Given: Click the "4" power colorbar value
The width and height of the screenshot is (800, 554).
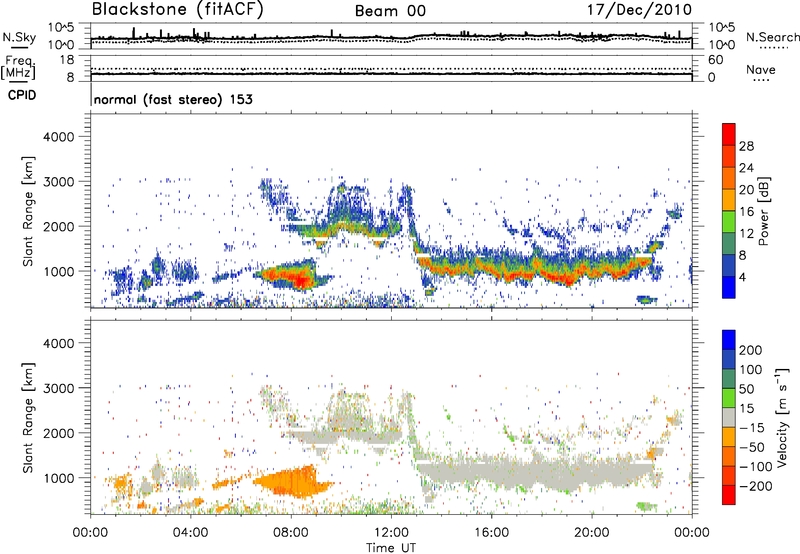Looking at the screenshot, I should (x=742, y=277).
